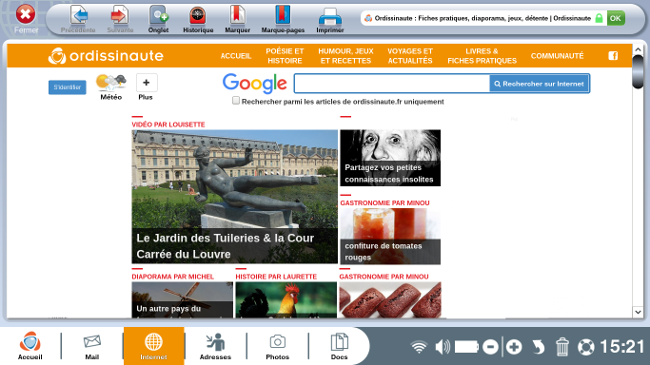Click the address bar page title field
This screenshot has height=365, width=650.
(483, 18)
